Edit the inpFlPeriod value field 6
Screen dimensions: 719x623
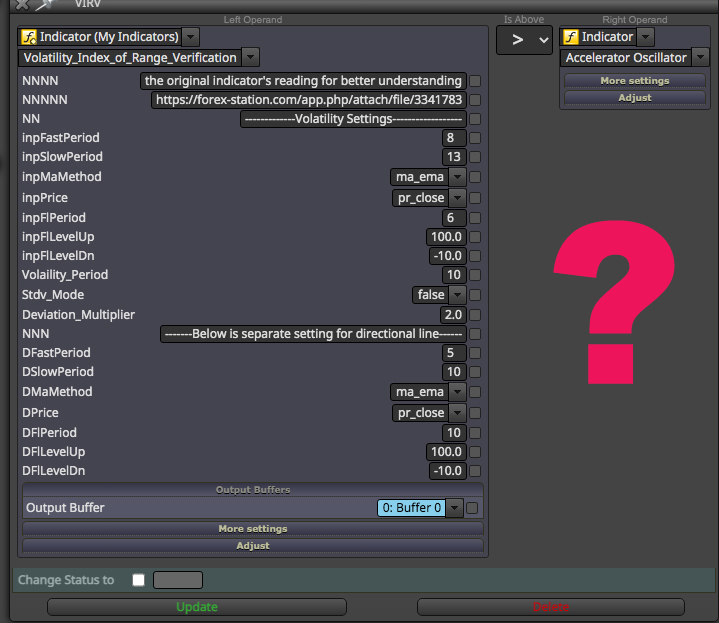pos(454,218)
